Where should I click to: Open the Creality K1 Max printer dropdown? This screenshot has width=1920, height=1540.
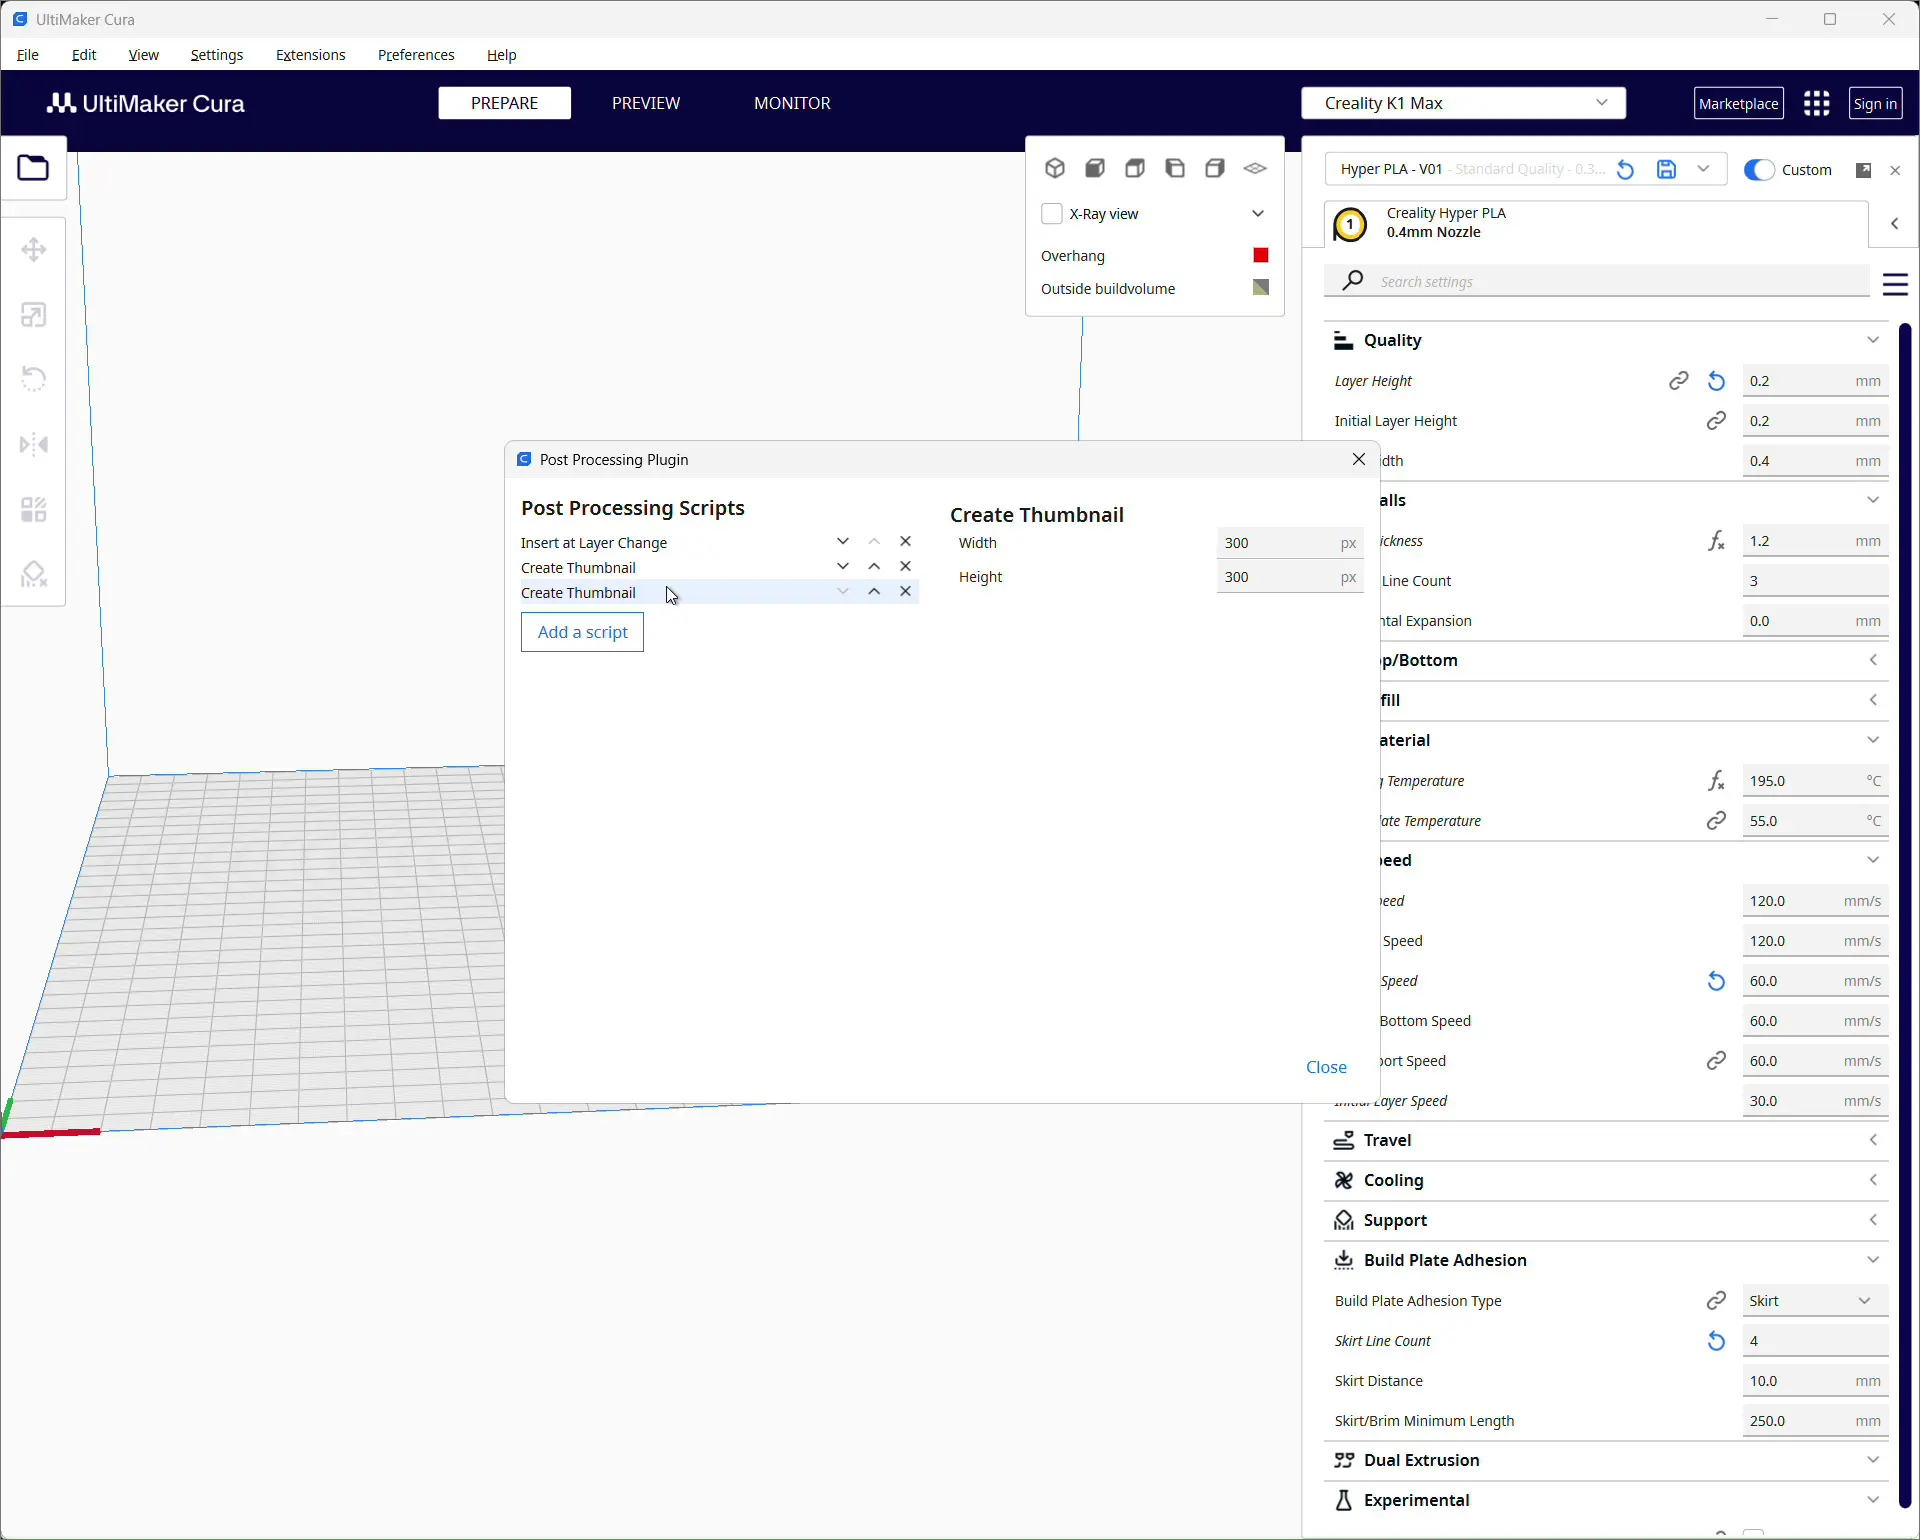[x=1463, y=103]
